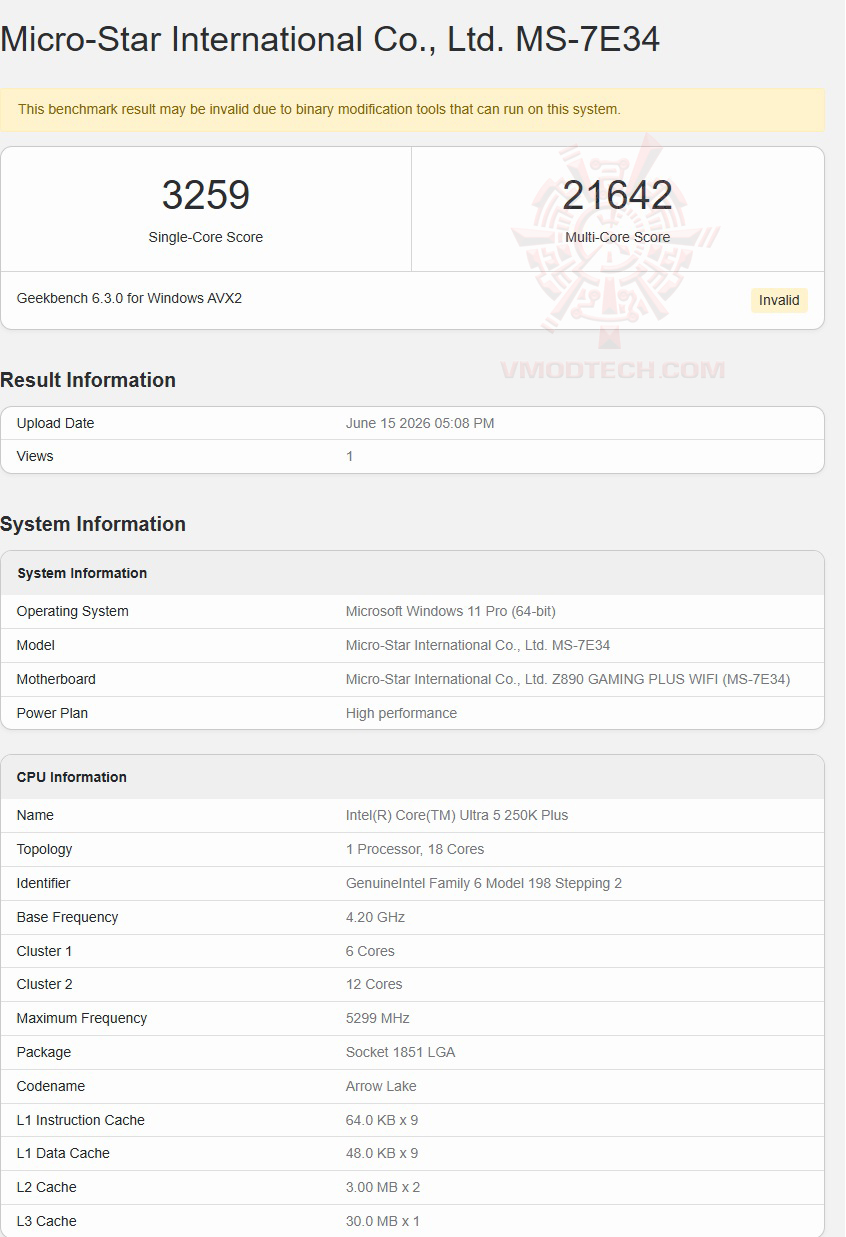Click 'Geekbench 6.3.0 for Windows AVX2' text

coord(130,298)
